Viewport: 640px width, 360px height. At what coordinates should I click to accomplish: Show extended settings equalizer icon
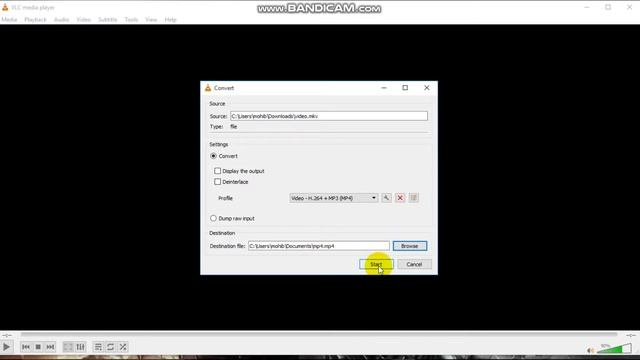point(80,347)
